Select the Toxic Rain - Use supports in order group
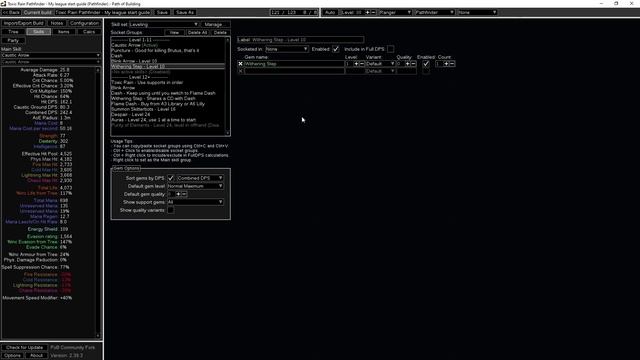The width and height of the screenshot is (640, 360). coord(168,82)
